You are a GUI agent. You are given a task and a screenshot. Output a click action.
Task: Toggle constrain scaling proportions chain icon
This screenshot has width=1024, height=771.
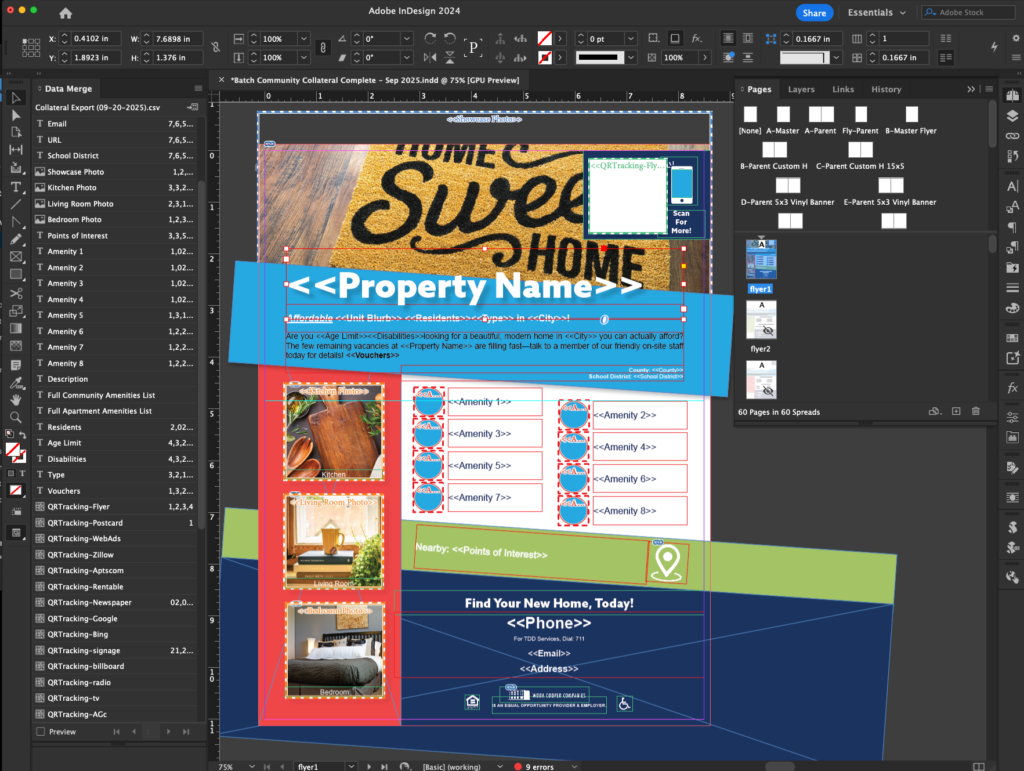point(321,47)
